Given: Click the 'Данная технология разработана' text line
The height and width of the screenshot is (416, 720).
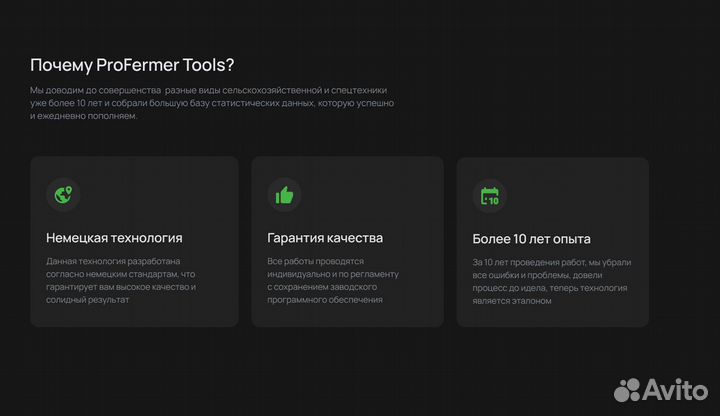Looking at the screenshot, I should [114, 261].
